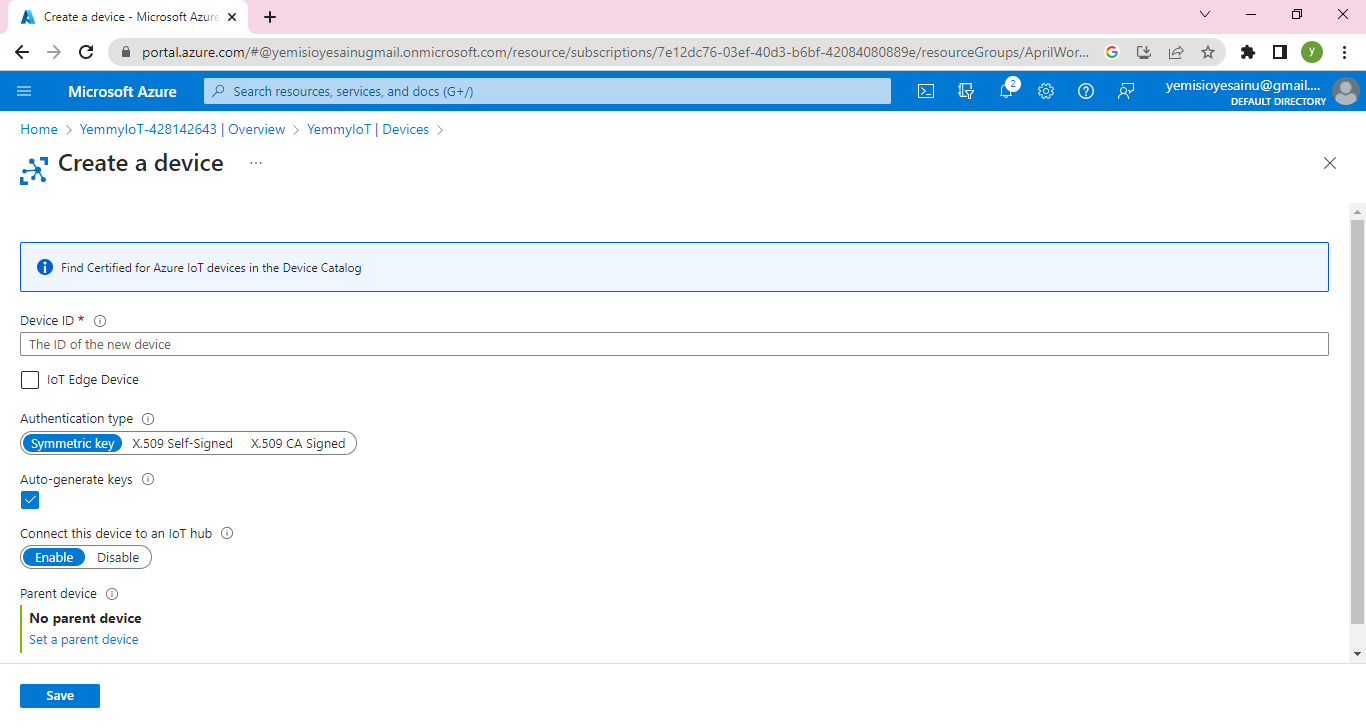Click the share page icon in address bar
Viewport: 1366px width, 728px height.
(x=1176, y=52)
